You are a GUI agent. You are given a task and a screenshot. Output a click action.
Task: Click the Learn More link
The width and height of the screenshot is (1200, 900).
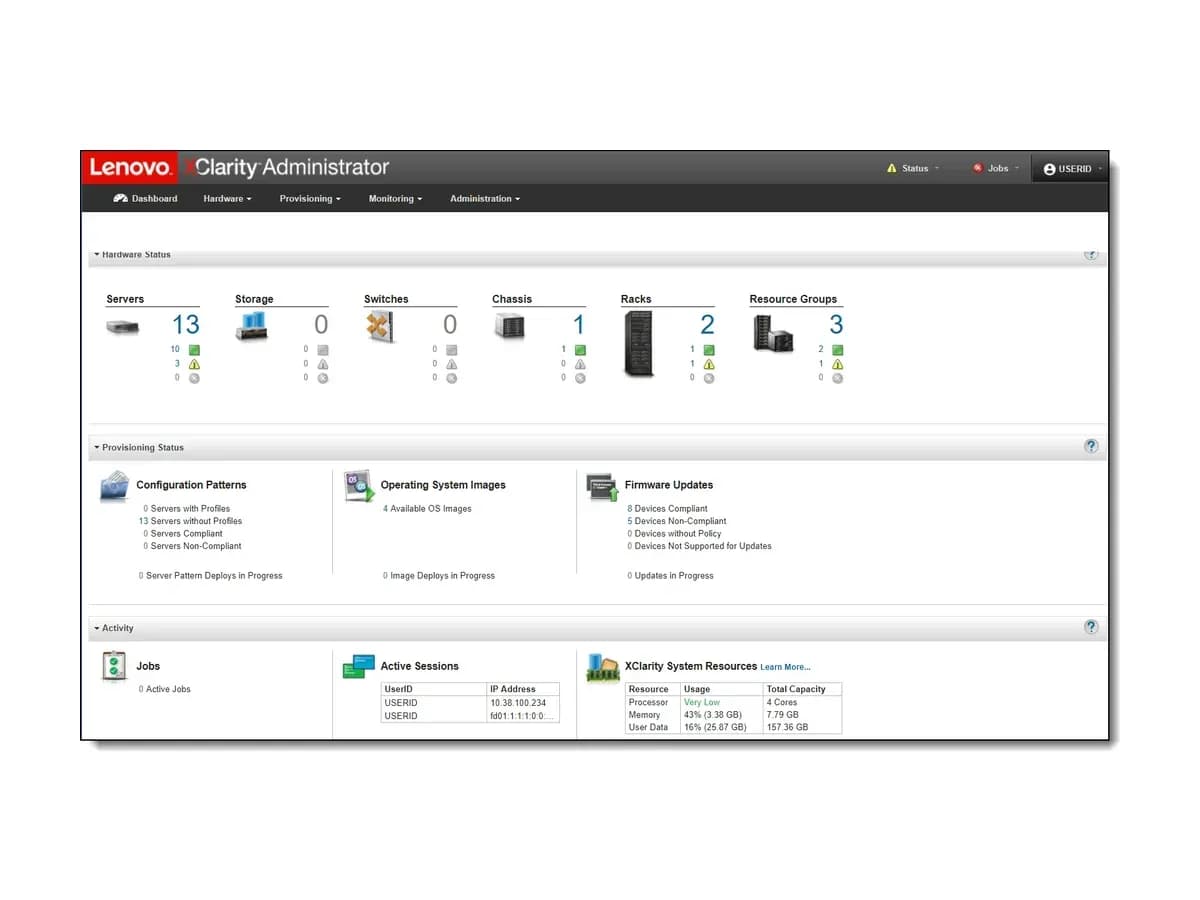pyautogui.click(x=785, y=667)
